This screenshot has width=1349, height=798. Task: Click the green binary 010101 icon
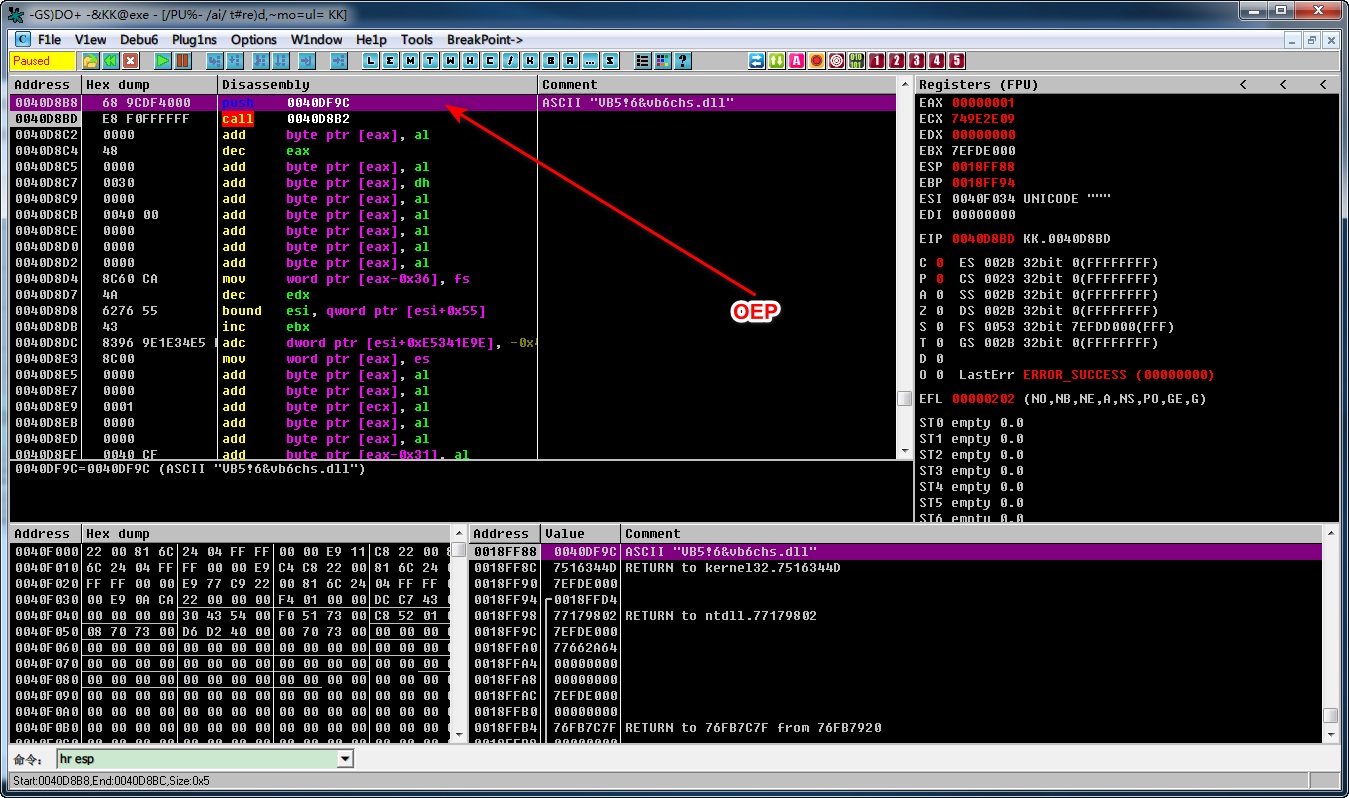857,61
